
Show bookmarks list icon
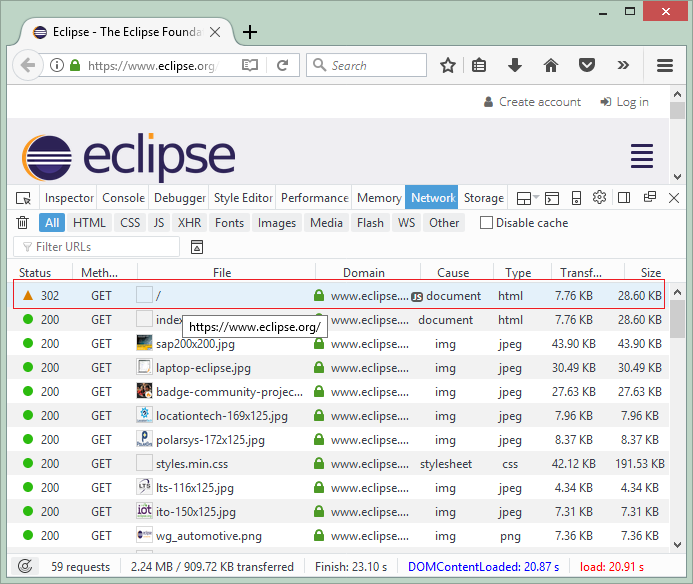point(479,65)
